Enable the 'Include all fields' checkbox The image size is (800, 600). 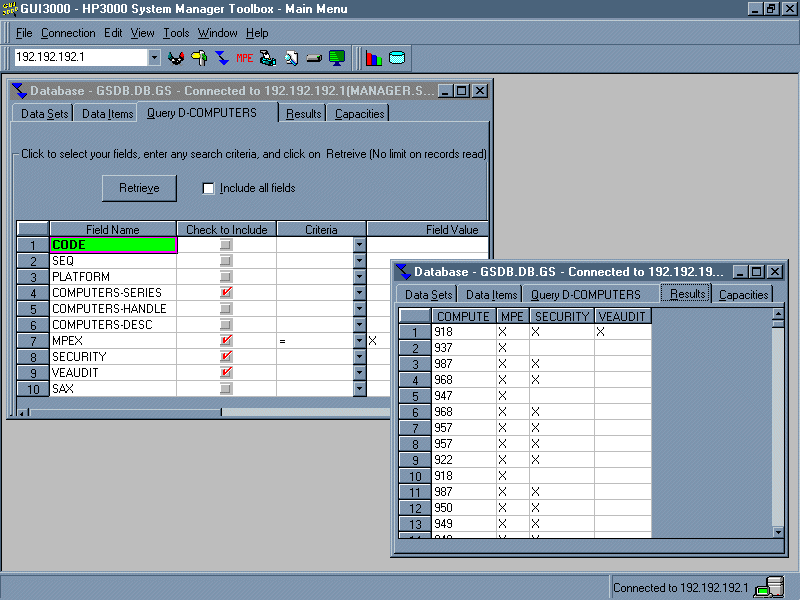(209, 188)
